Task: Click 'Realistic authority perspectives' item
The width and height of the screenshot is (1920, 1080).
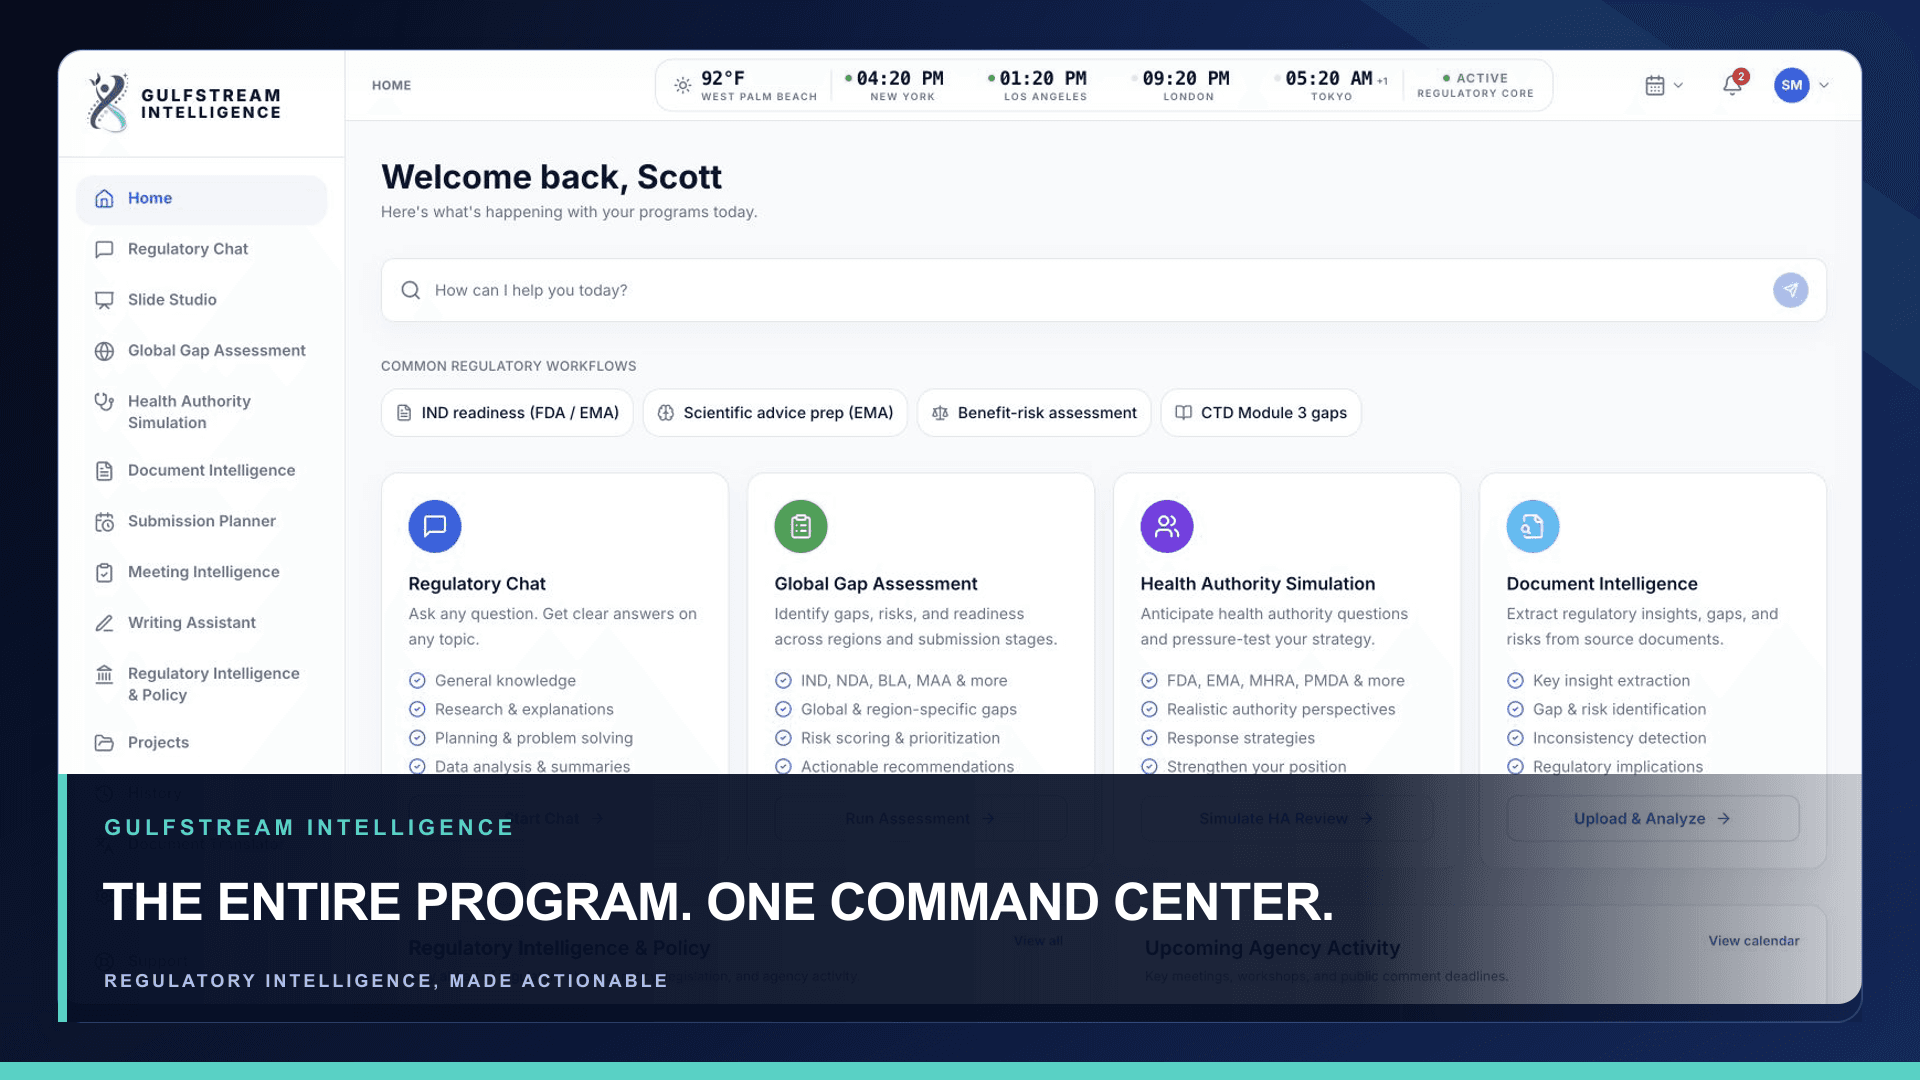Action: point(1267,710)
